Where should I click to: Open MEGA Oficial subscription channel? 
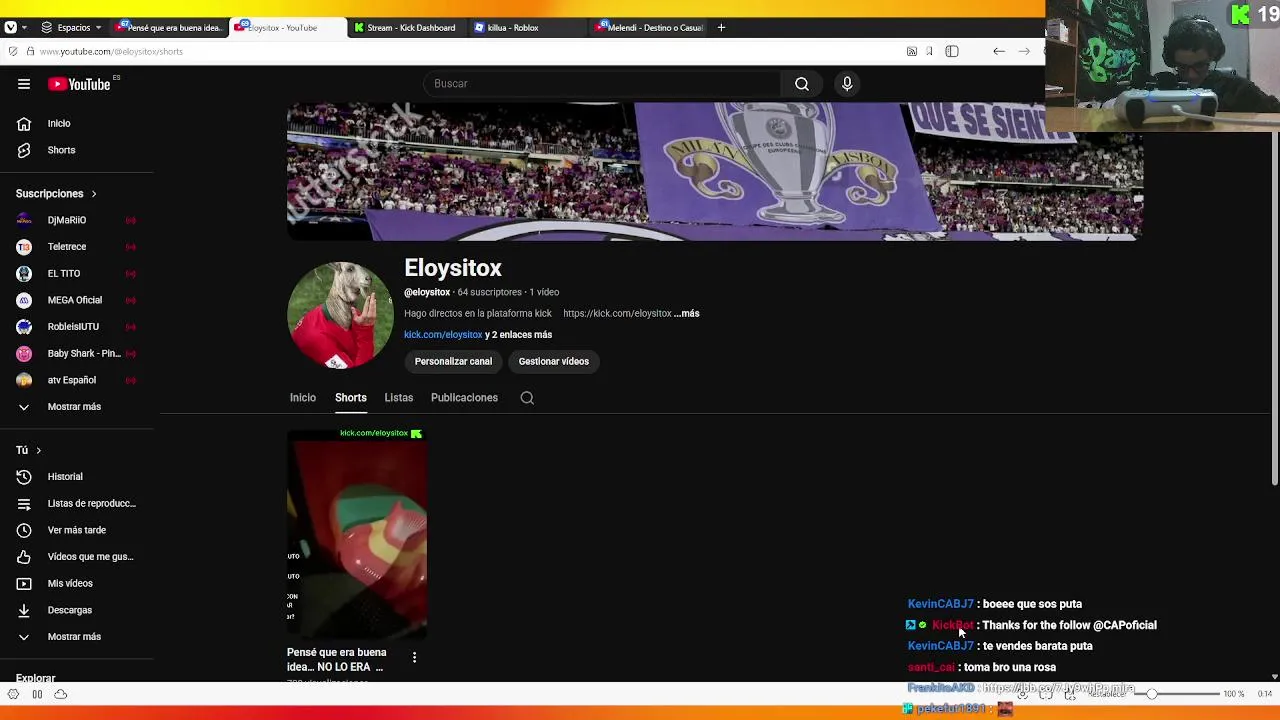click(74, 300)
